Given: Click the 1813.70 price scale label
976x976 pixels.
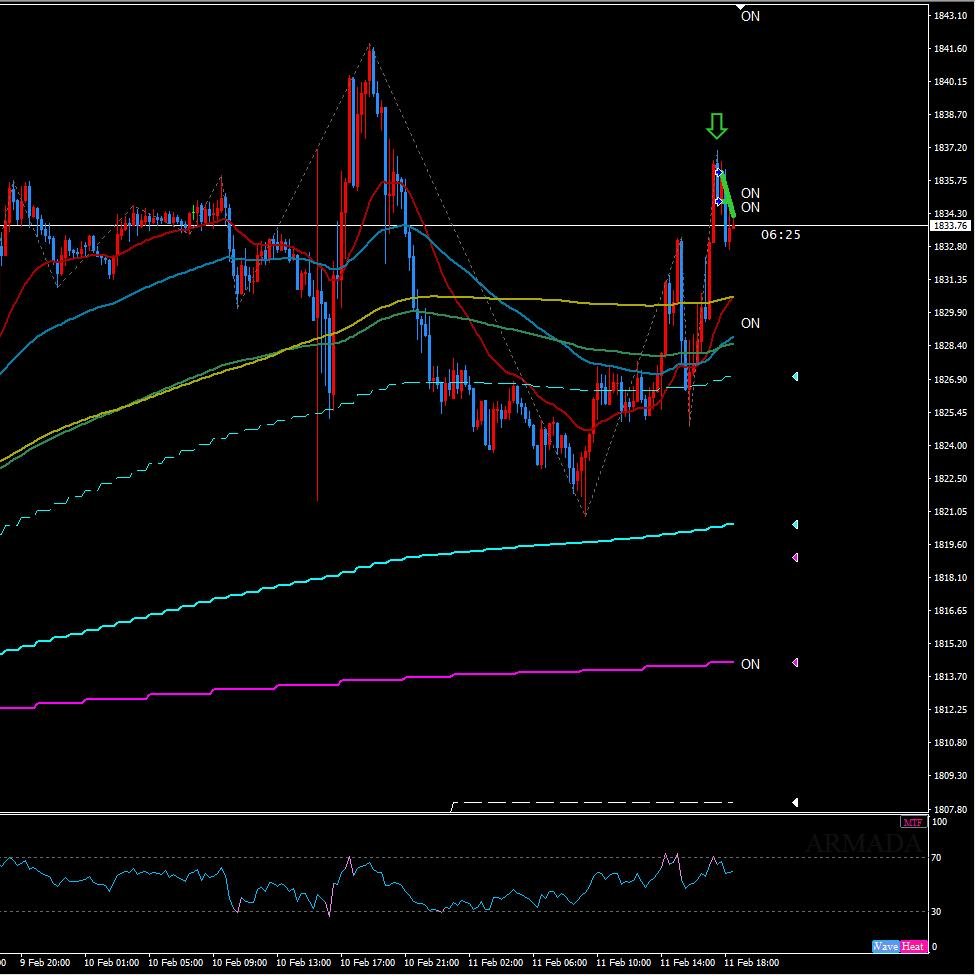Looking at the screenshot, I should pos(950,676).
